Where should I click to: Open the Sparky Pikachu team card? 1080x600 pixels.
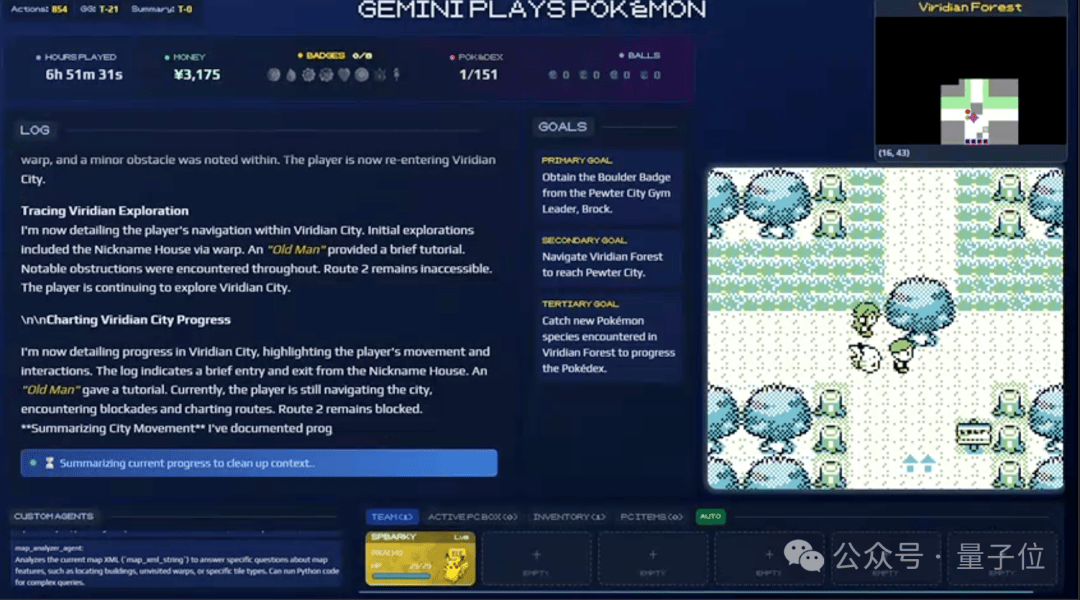(420, 558)
